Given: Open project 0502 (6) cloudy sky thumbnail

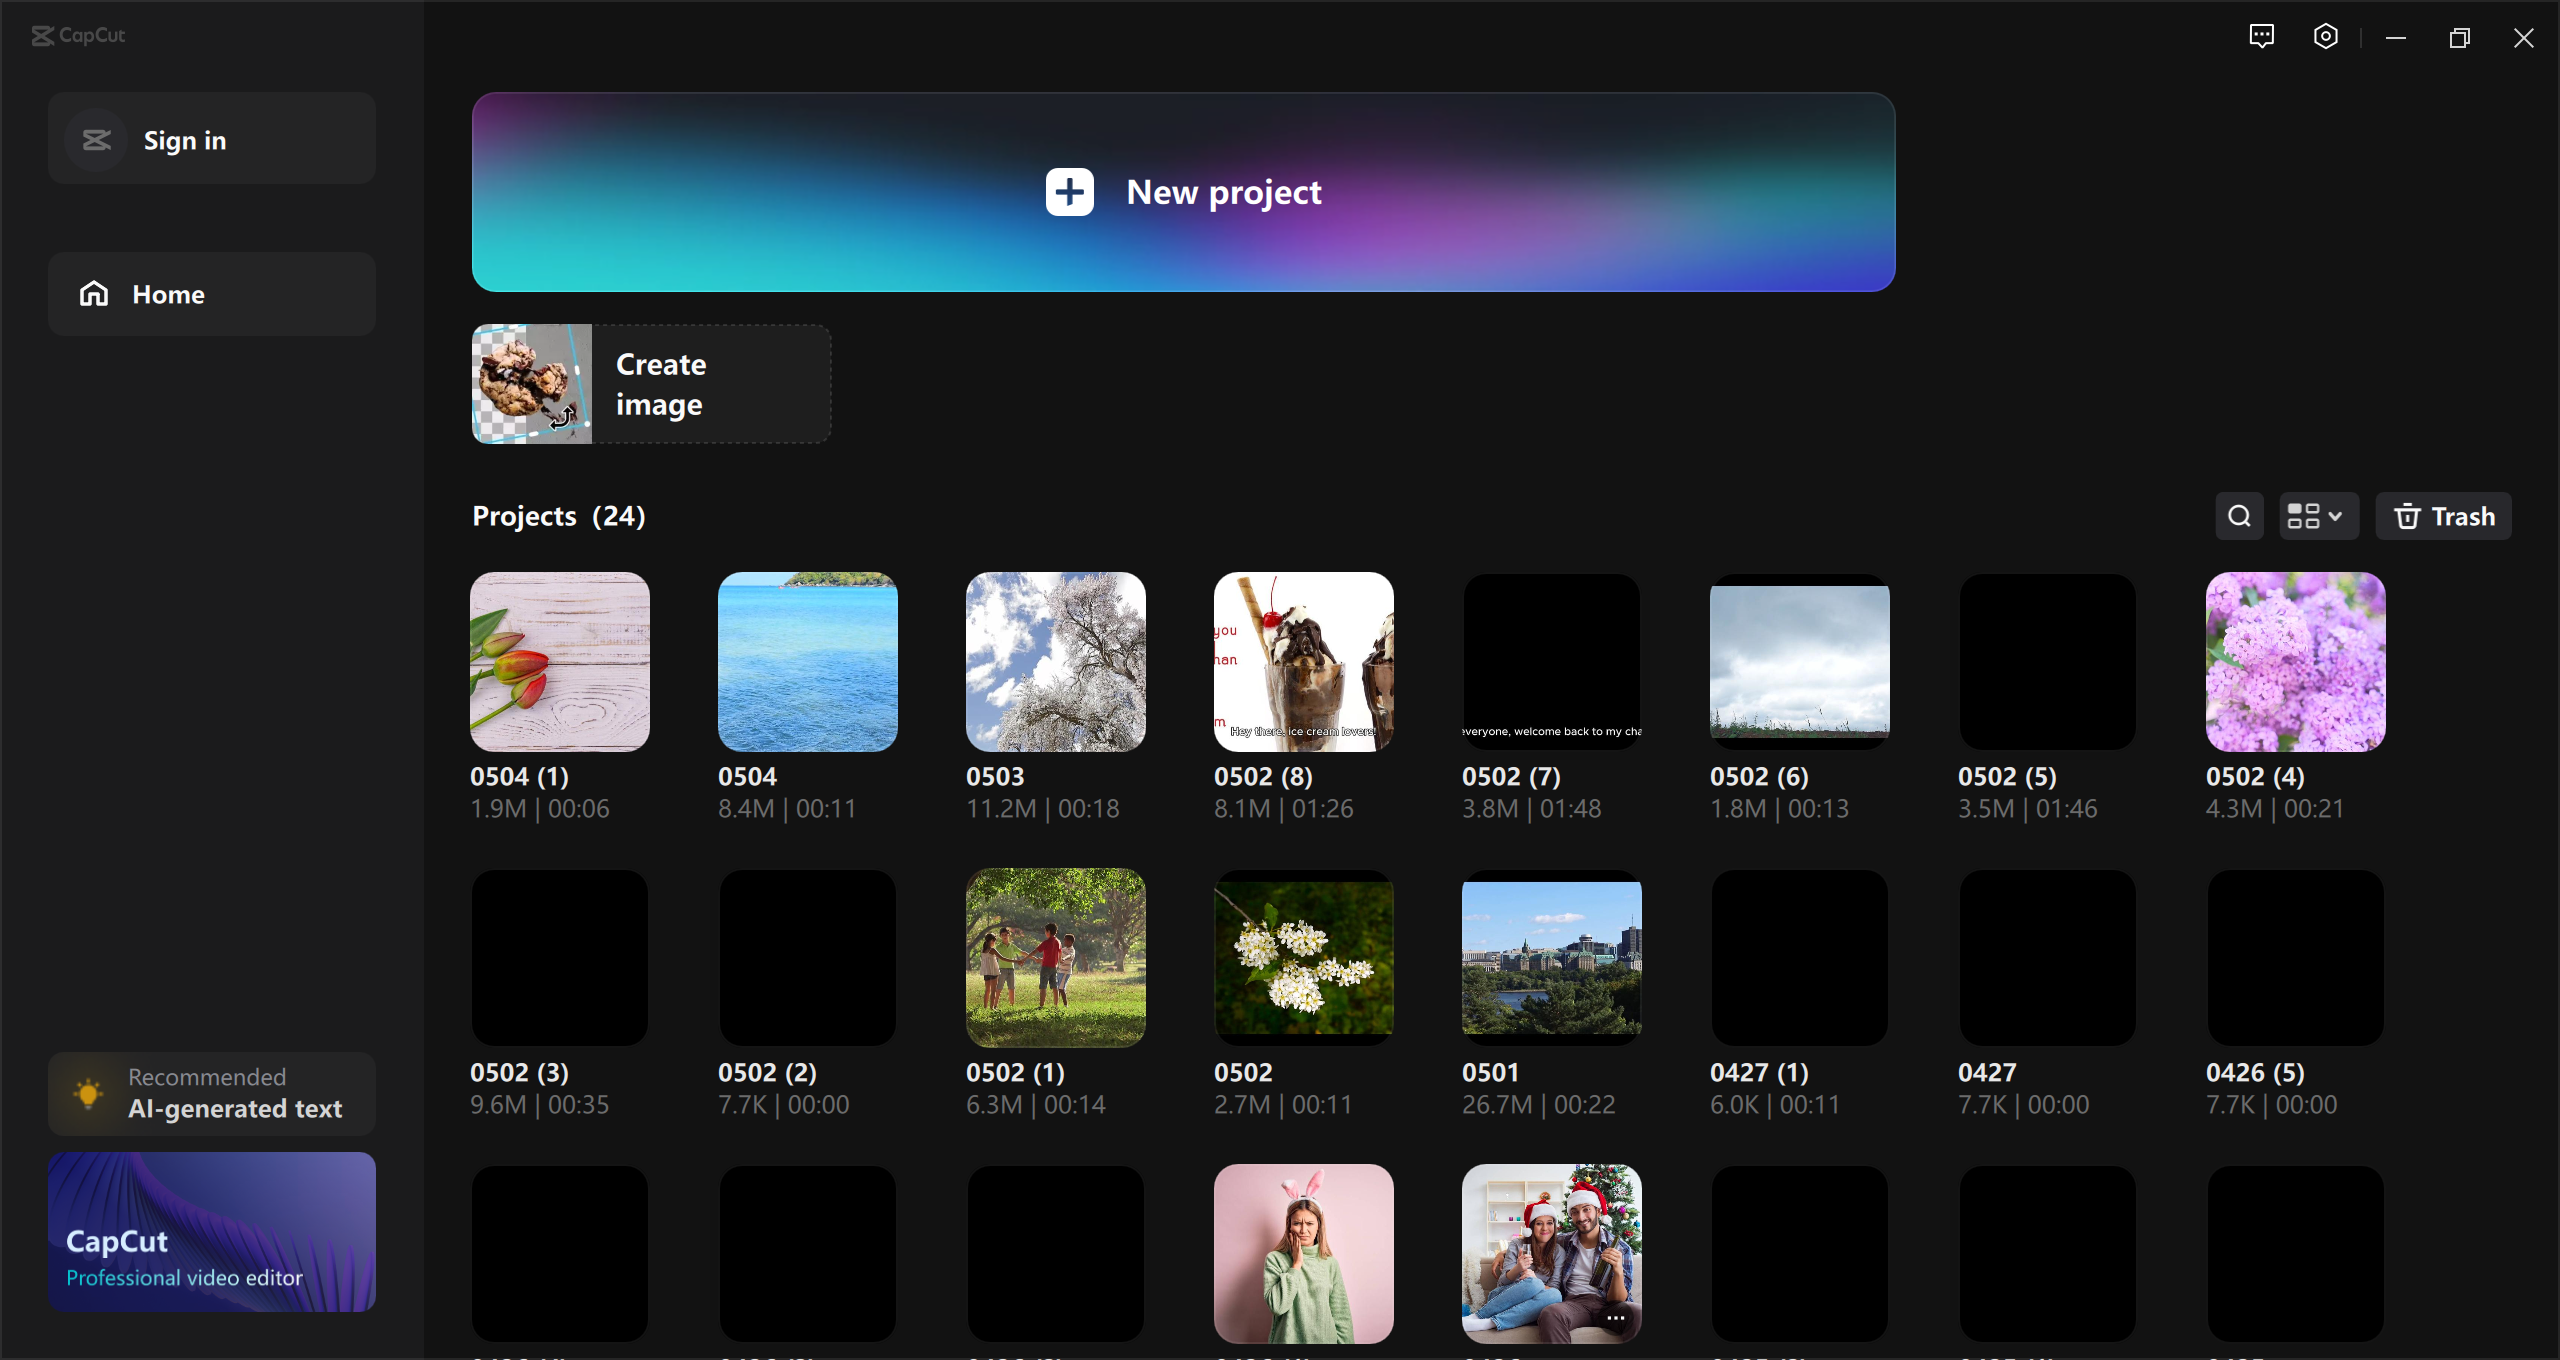Looking at the screenshot, I should point(1800,661).
